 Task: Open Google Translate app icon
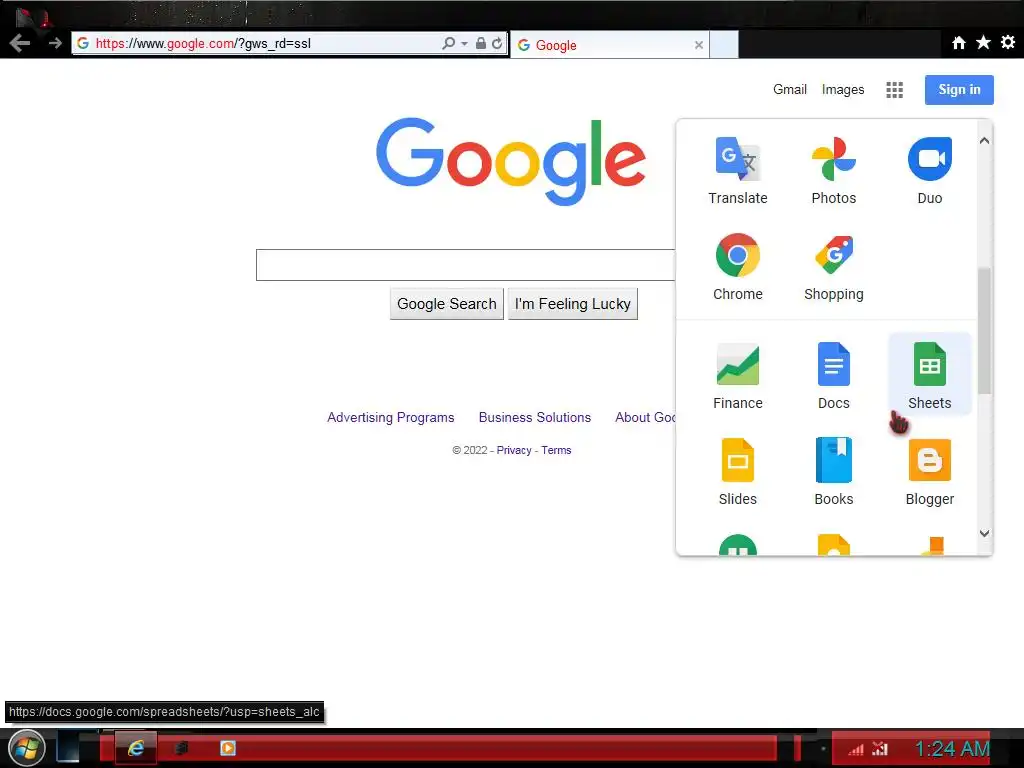point(737,159)
